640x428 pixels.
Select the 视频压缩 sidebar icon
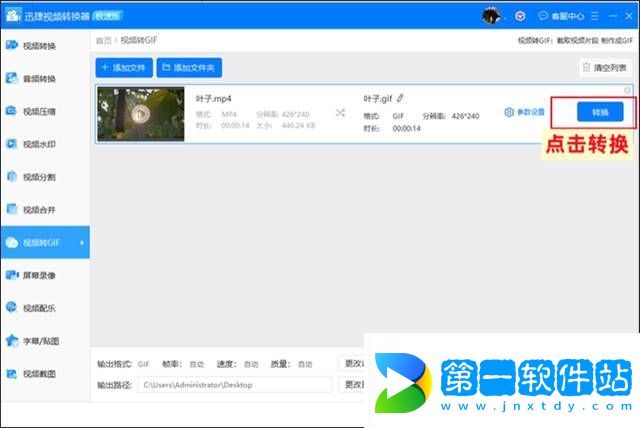click(11, 111)
